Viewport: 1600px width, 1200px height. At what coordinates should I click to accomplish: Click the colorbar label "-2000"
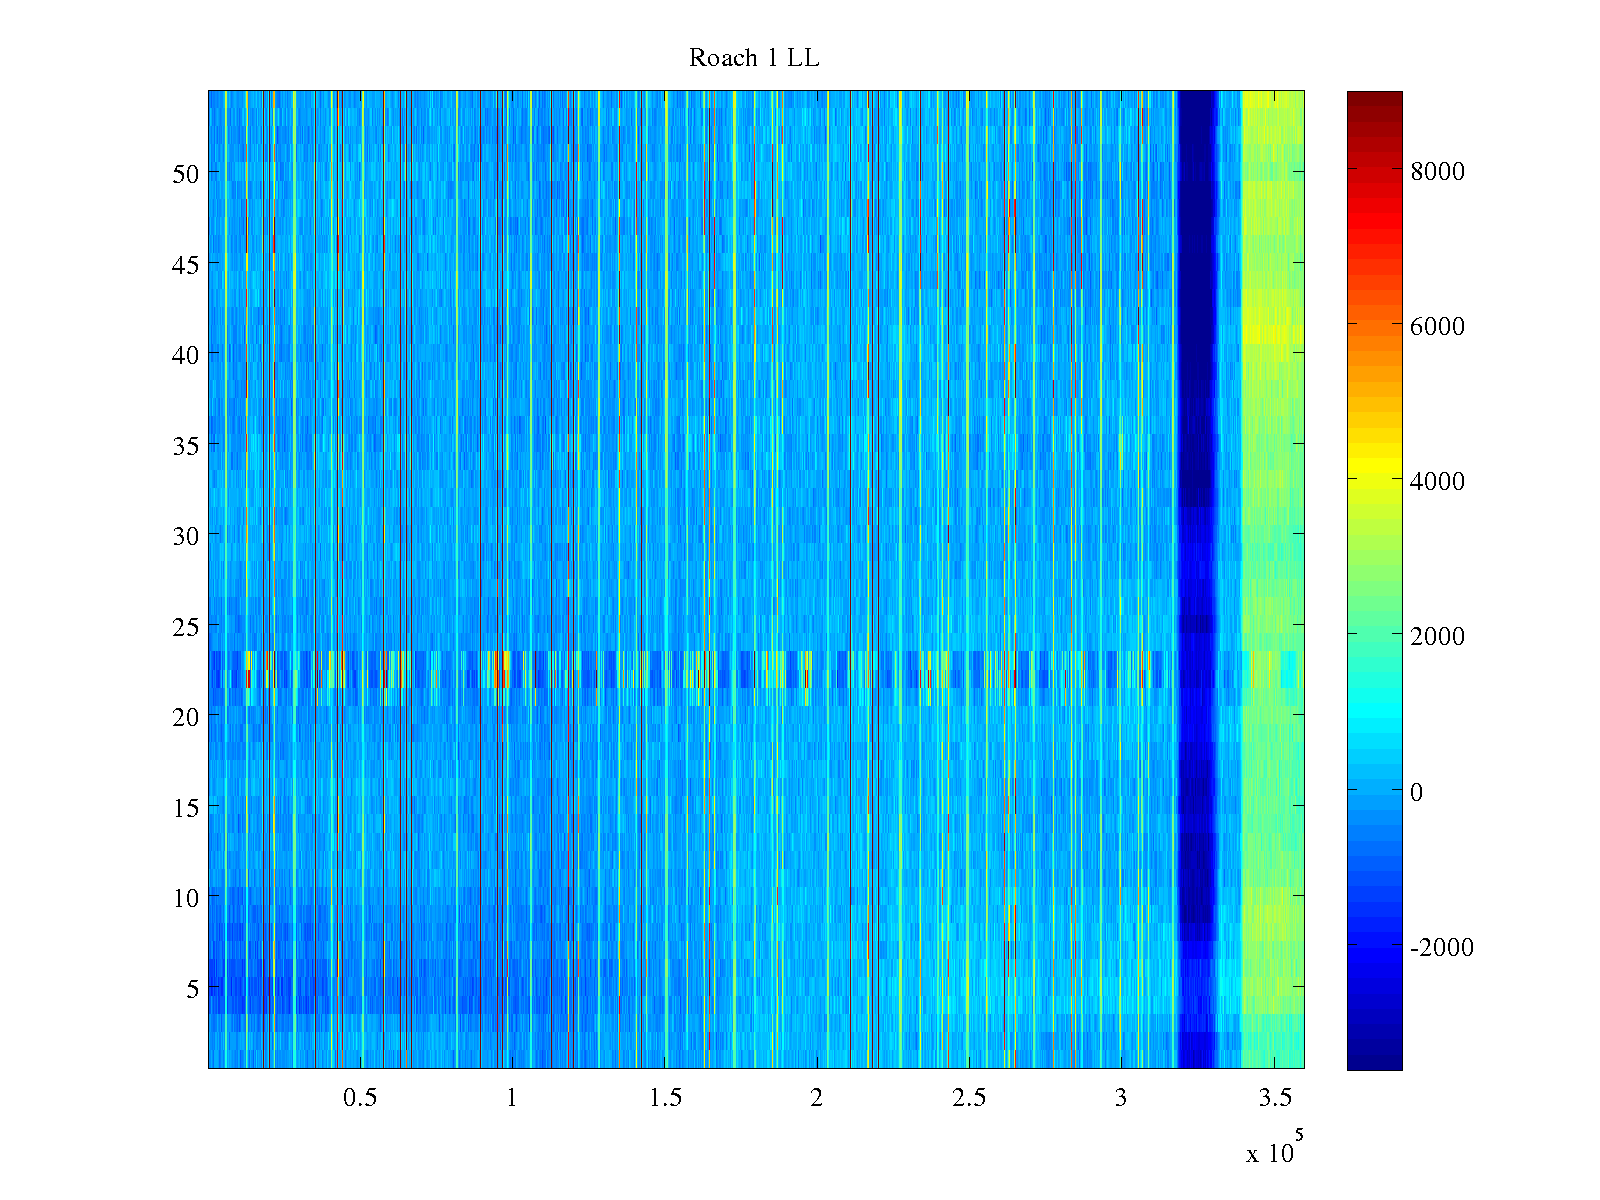(x=1442, y=947)
